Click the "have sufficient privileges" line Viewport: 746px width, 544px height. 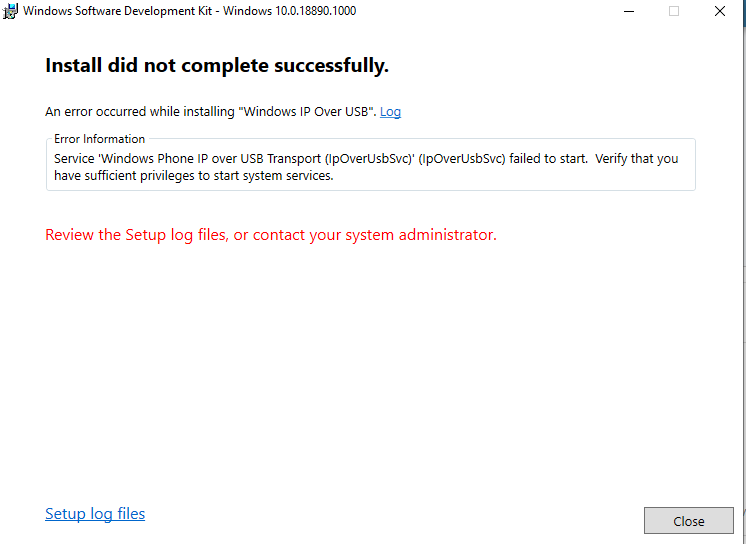click(x=193, y=176)
